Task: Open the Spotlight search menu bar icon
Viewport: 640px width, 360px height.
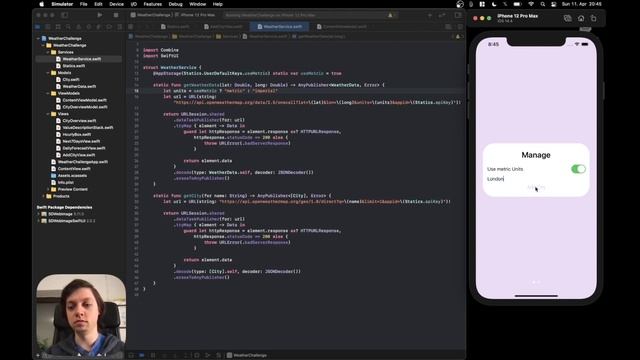Action: pyautogui.click(x=542, y=4)
